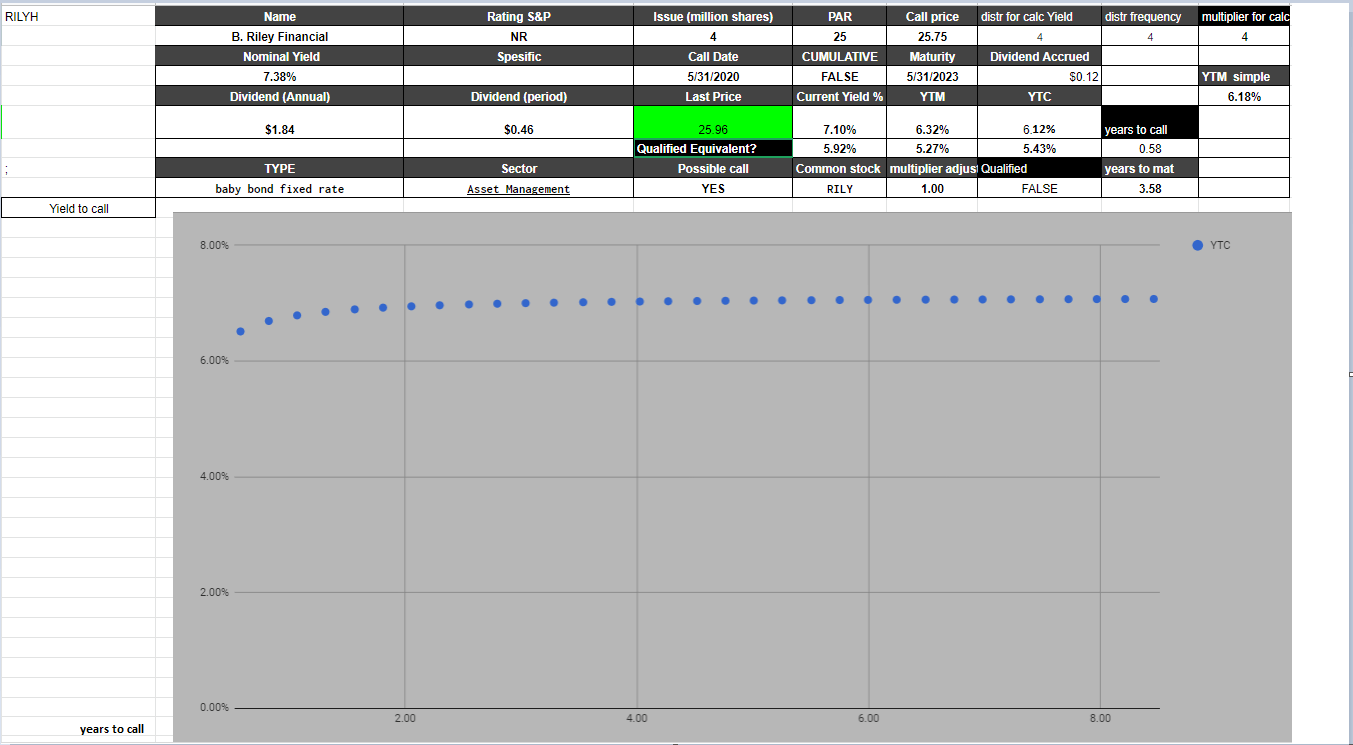Screen dimensions: 1353x745
Task: Select the Nominal Yield value 7.38%
Action: click(x=279, y=76)
